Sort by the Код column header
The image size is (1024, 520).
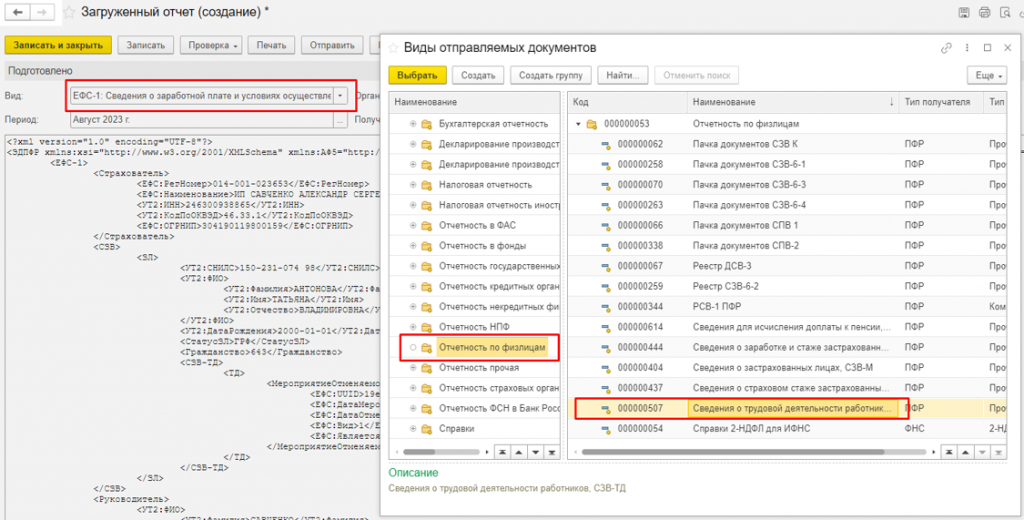pyautogui.click(x=628, y=103)
